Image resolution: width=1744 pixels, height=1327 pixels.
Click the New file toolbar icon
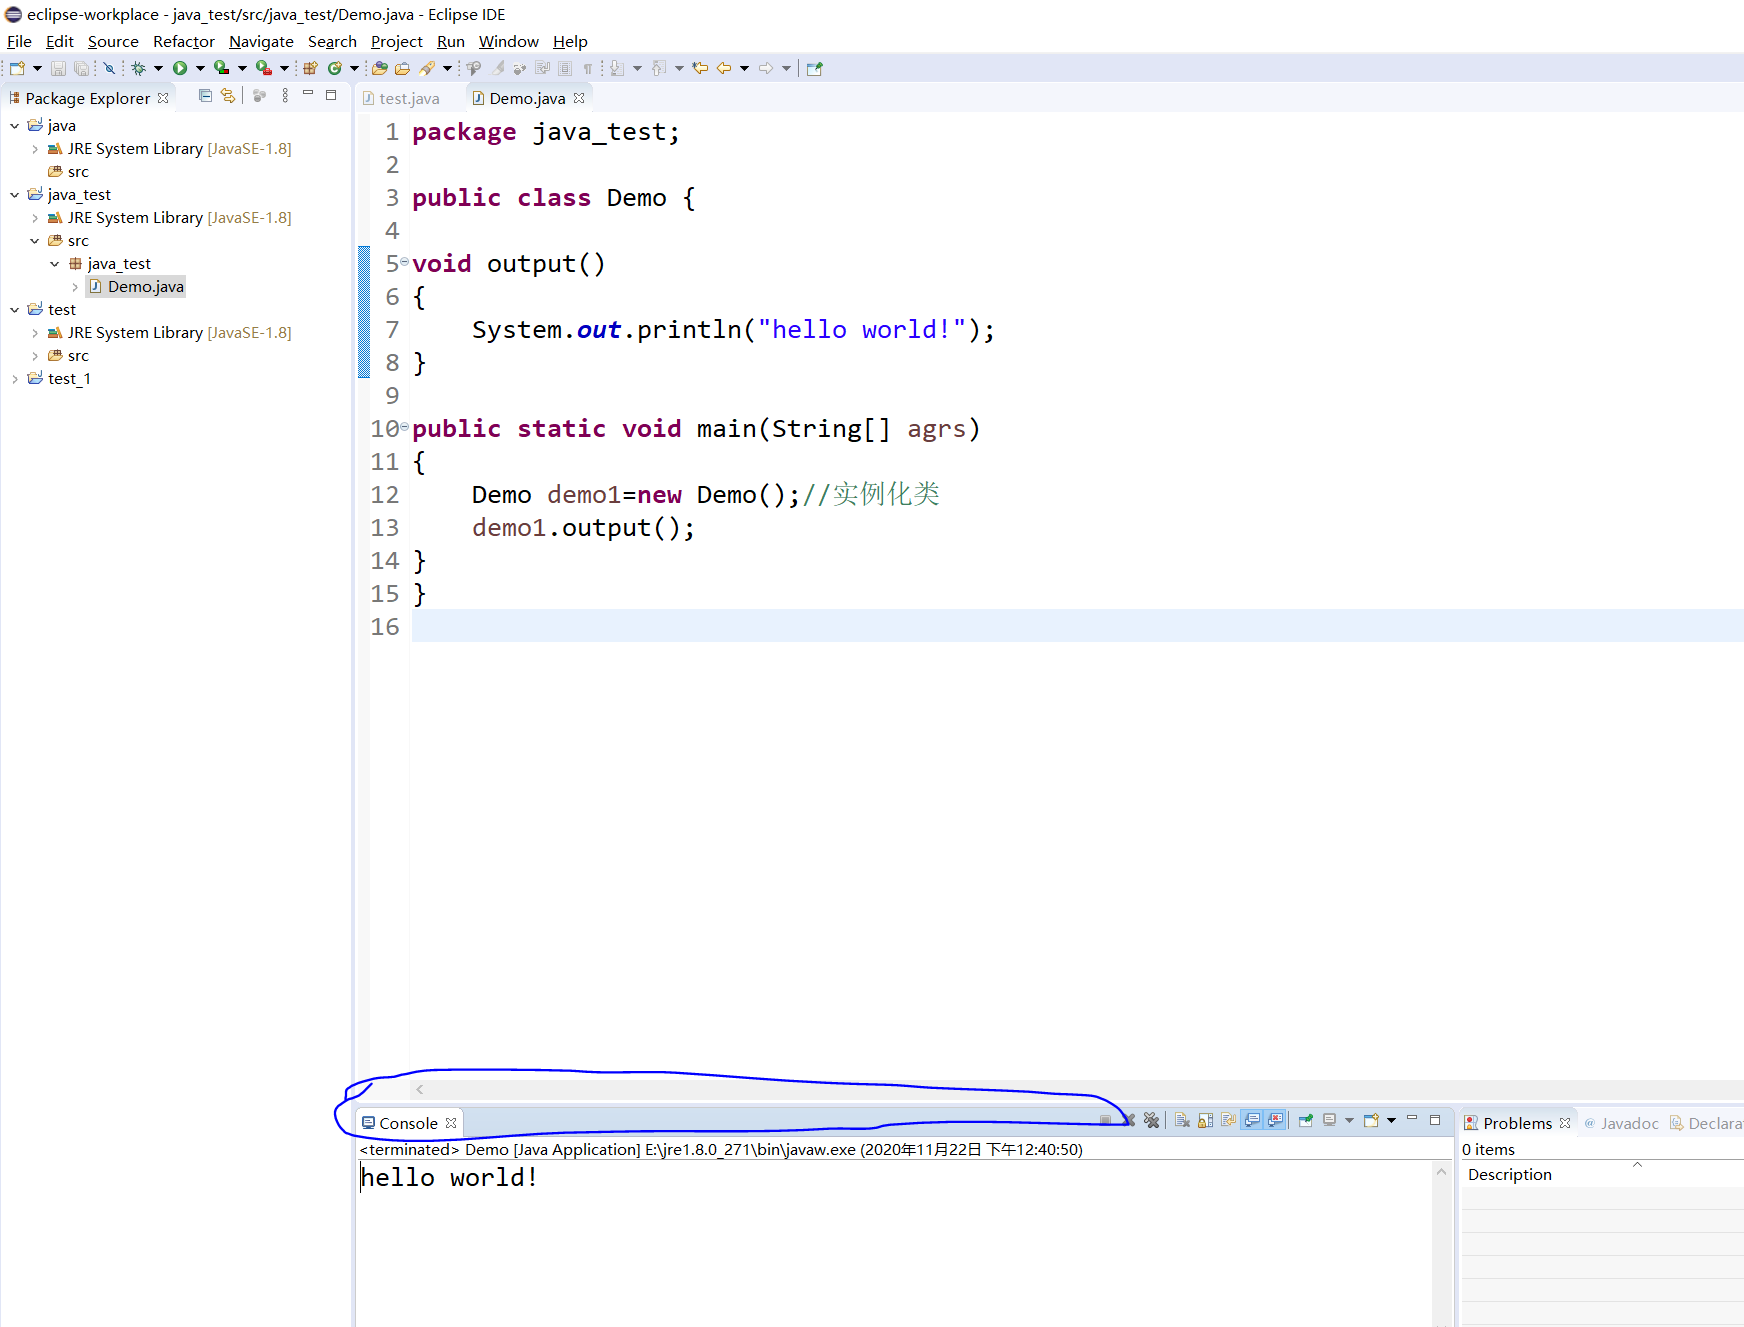tap(17, 68)
